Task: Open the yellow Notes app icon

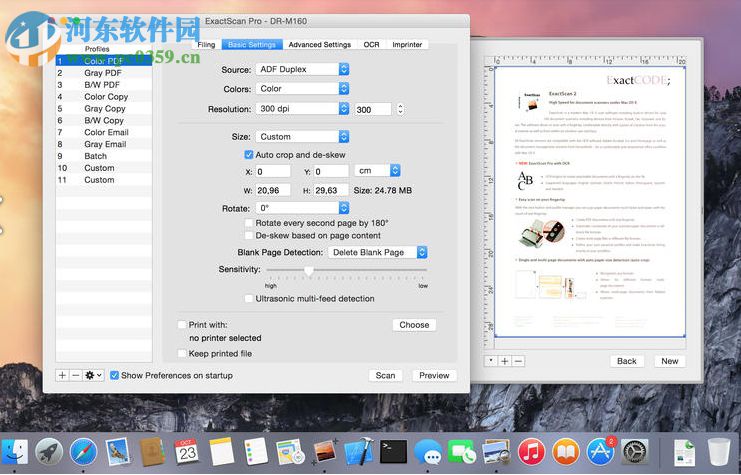Action: pyautogui.click(x=222, y=451)
